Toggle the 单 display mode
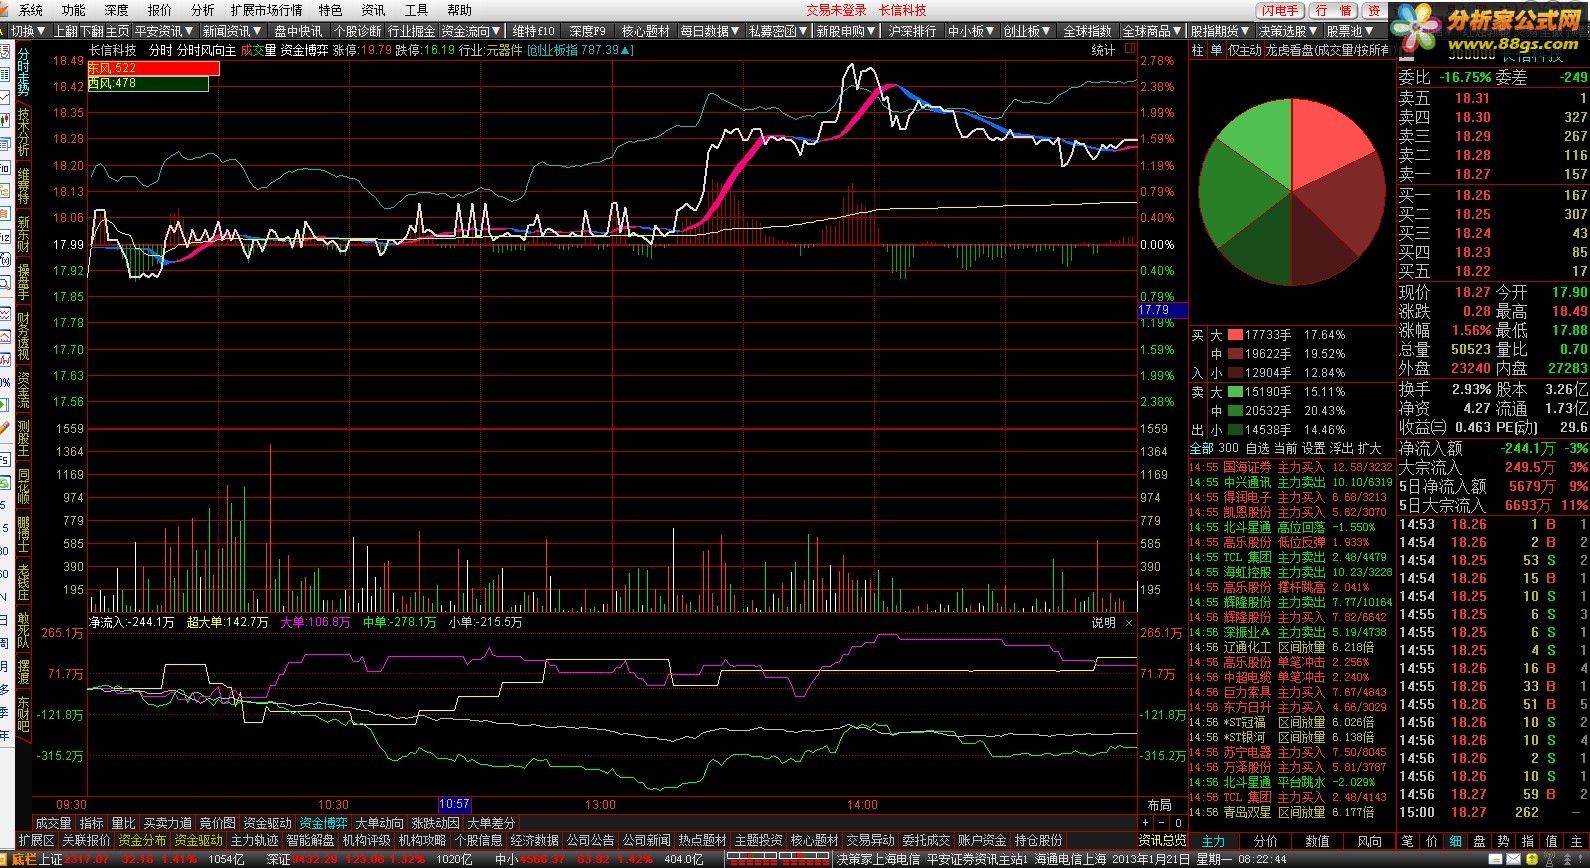Screen dimensions: 1590x868 1216,50
